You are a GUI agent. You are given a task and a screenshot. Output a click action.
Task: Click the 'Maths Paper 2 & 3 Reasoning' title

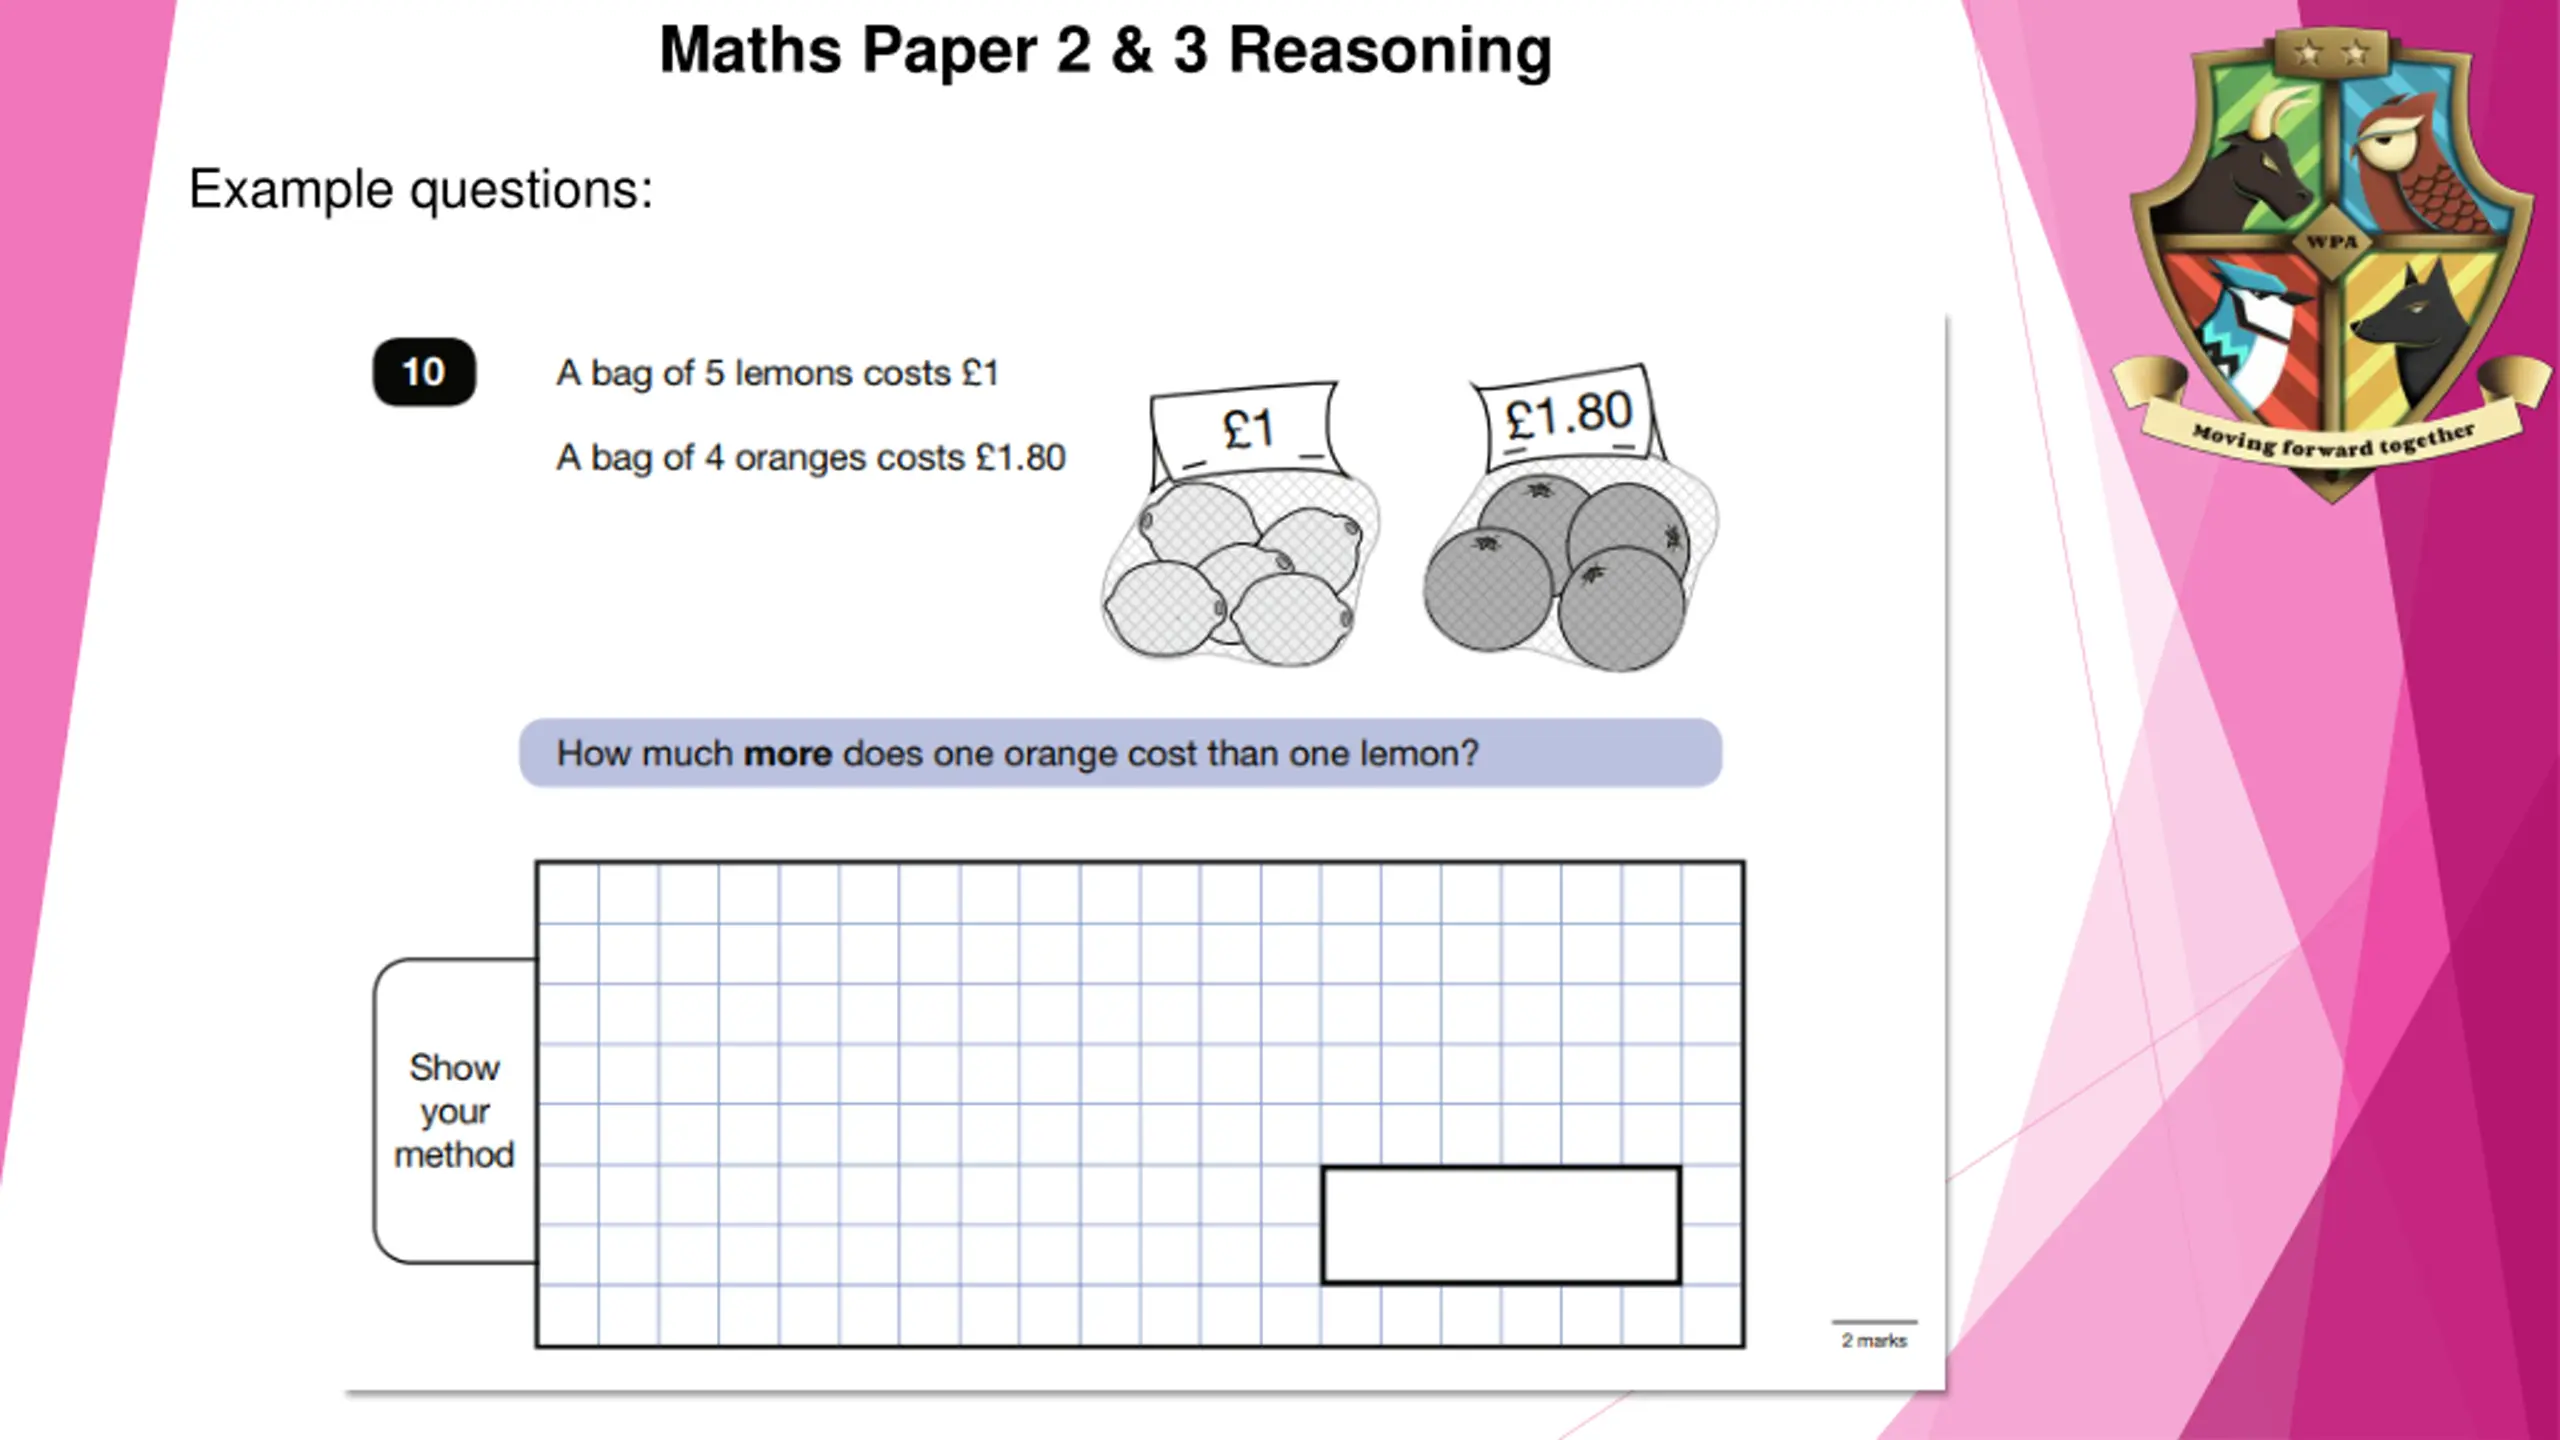coord(1105,51)
